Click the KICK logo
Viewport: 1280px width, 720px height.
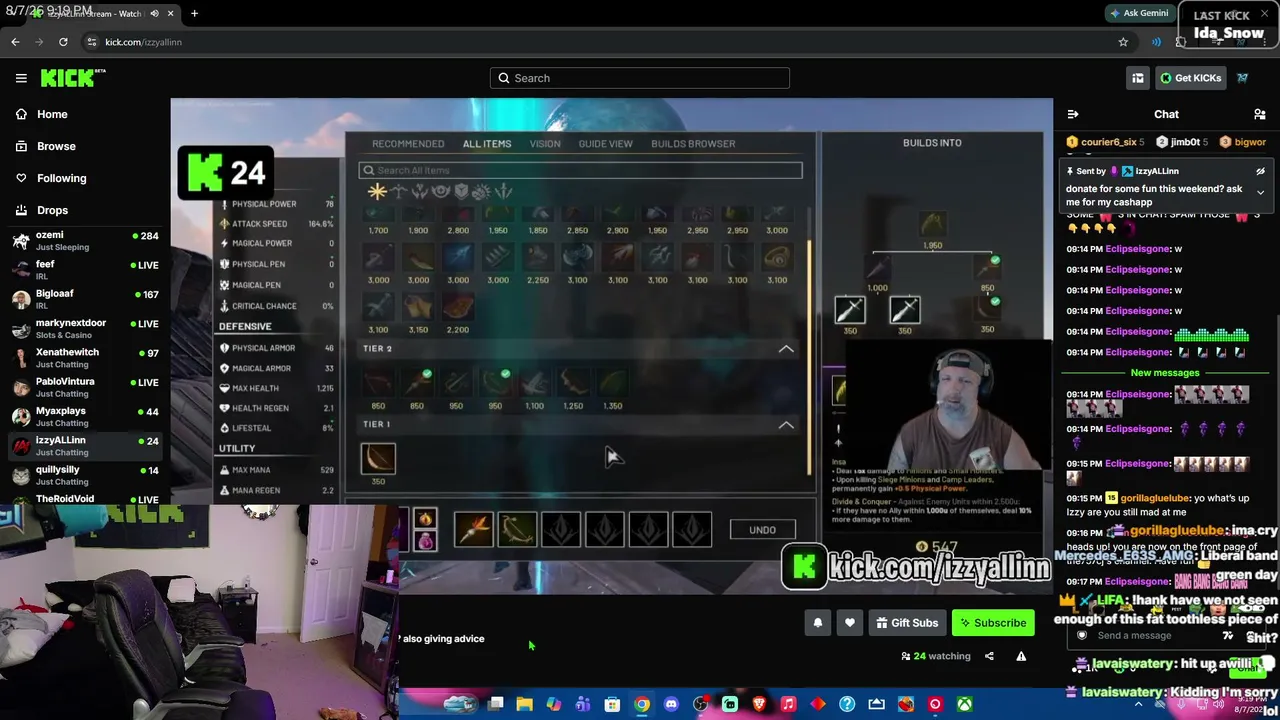tap(73, 78)
